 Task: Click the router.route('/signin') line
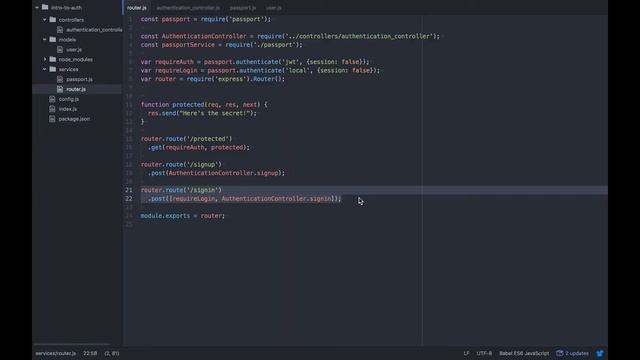point(181,190)
